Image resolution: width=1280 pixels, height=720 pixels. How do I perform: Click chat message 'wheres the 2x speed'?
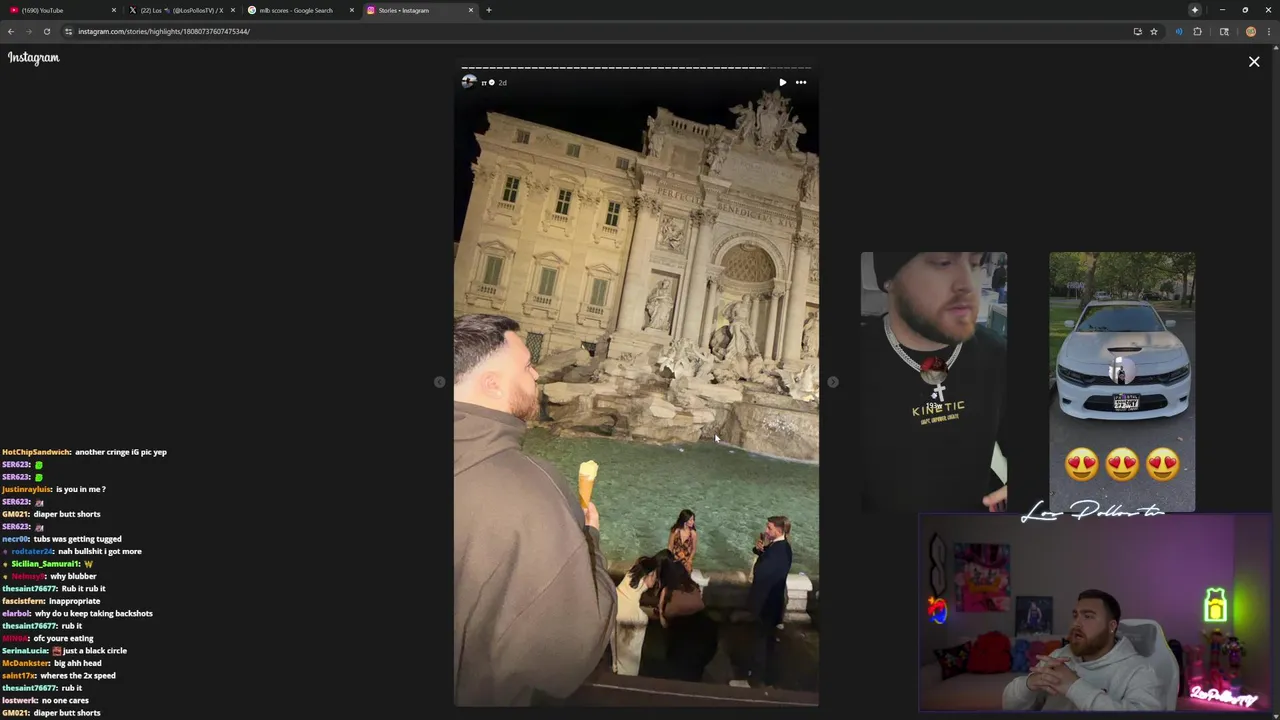point(78,676)
